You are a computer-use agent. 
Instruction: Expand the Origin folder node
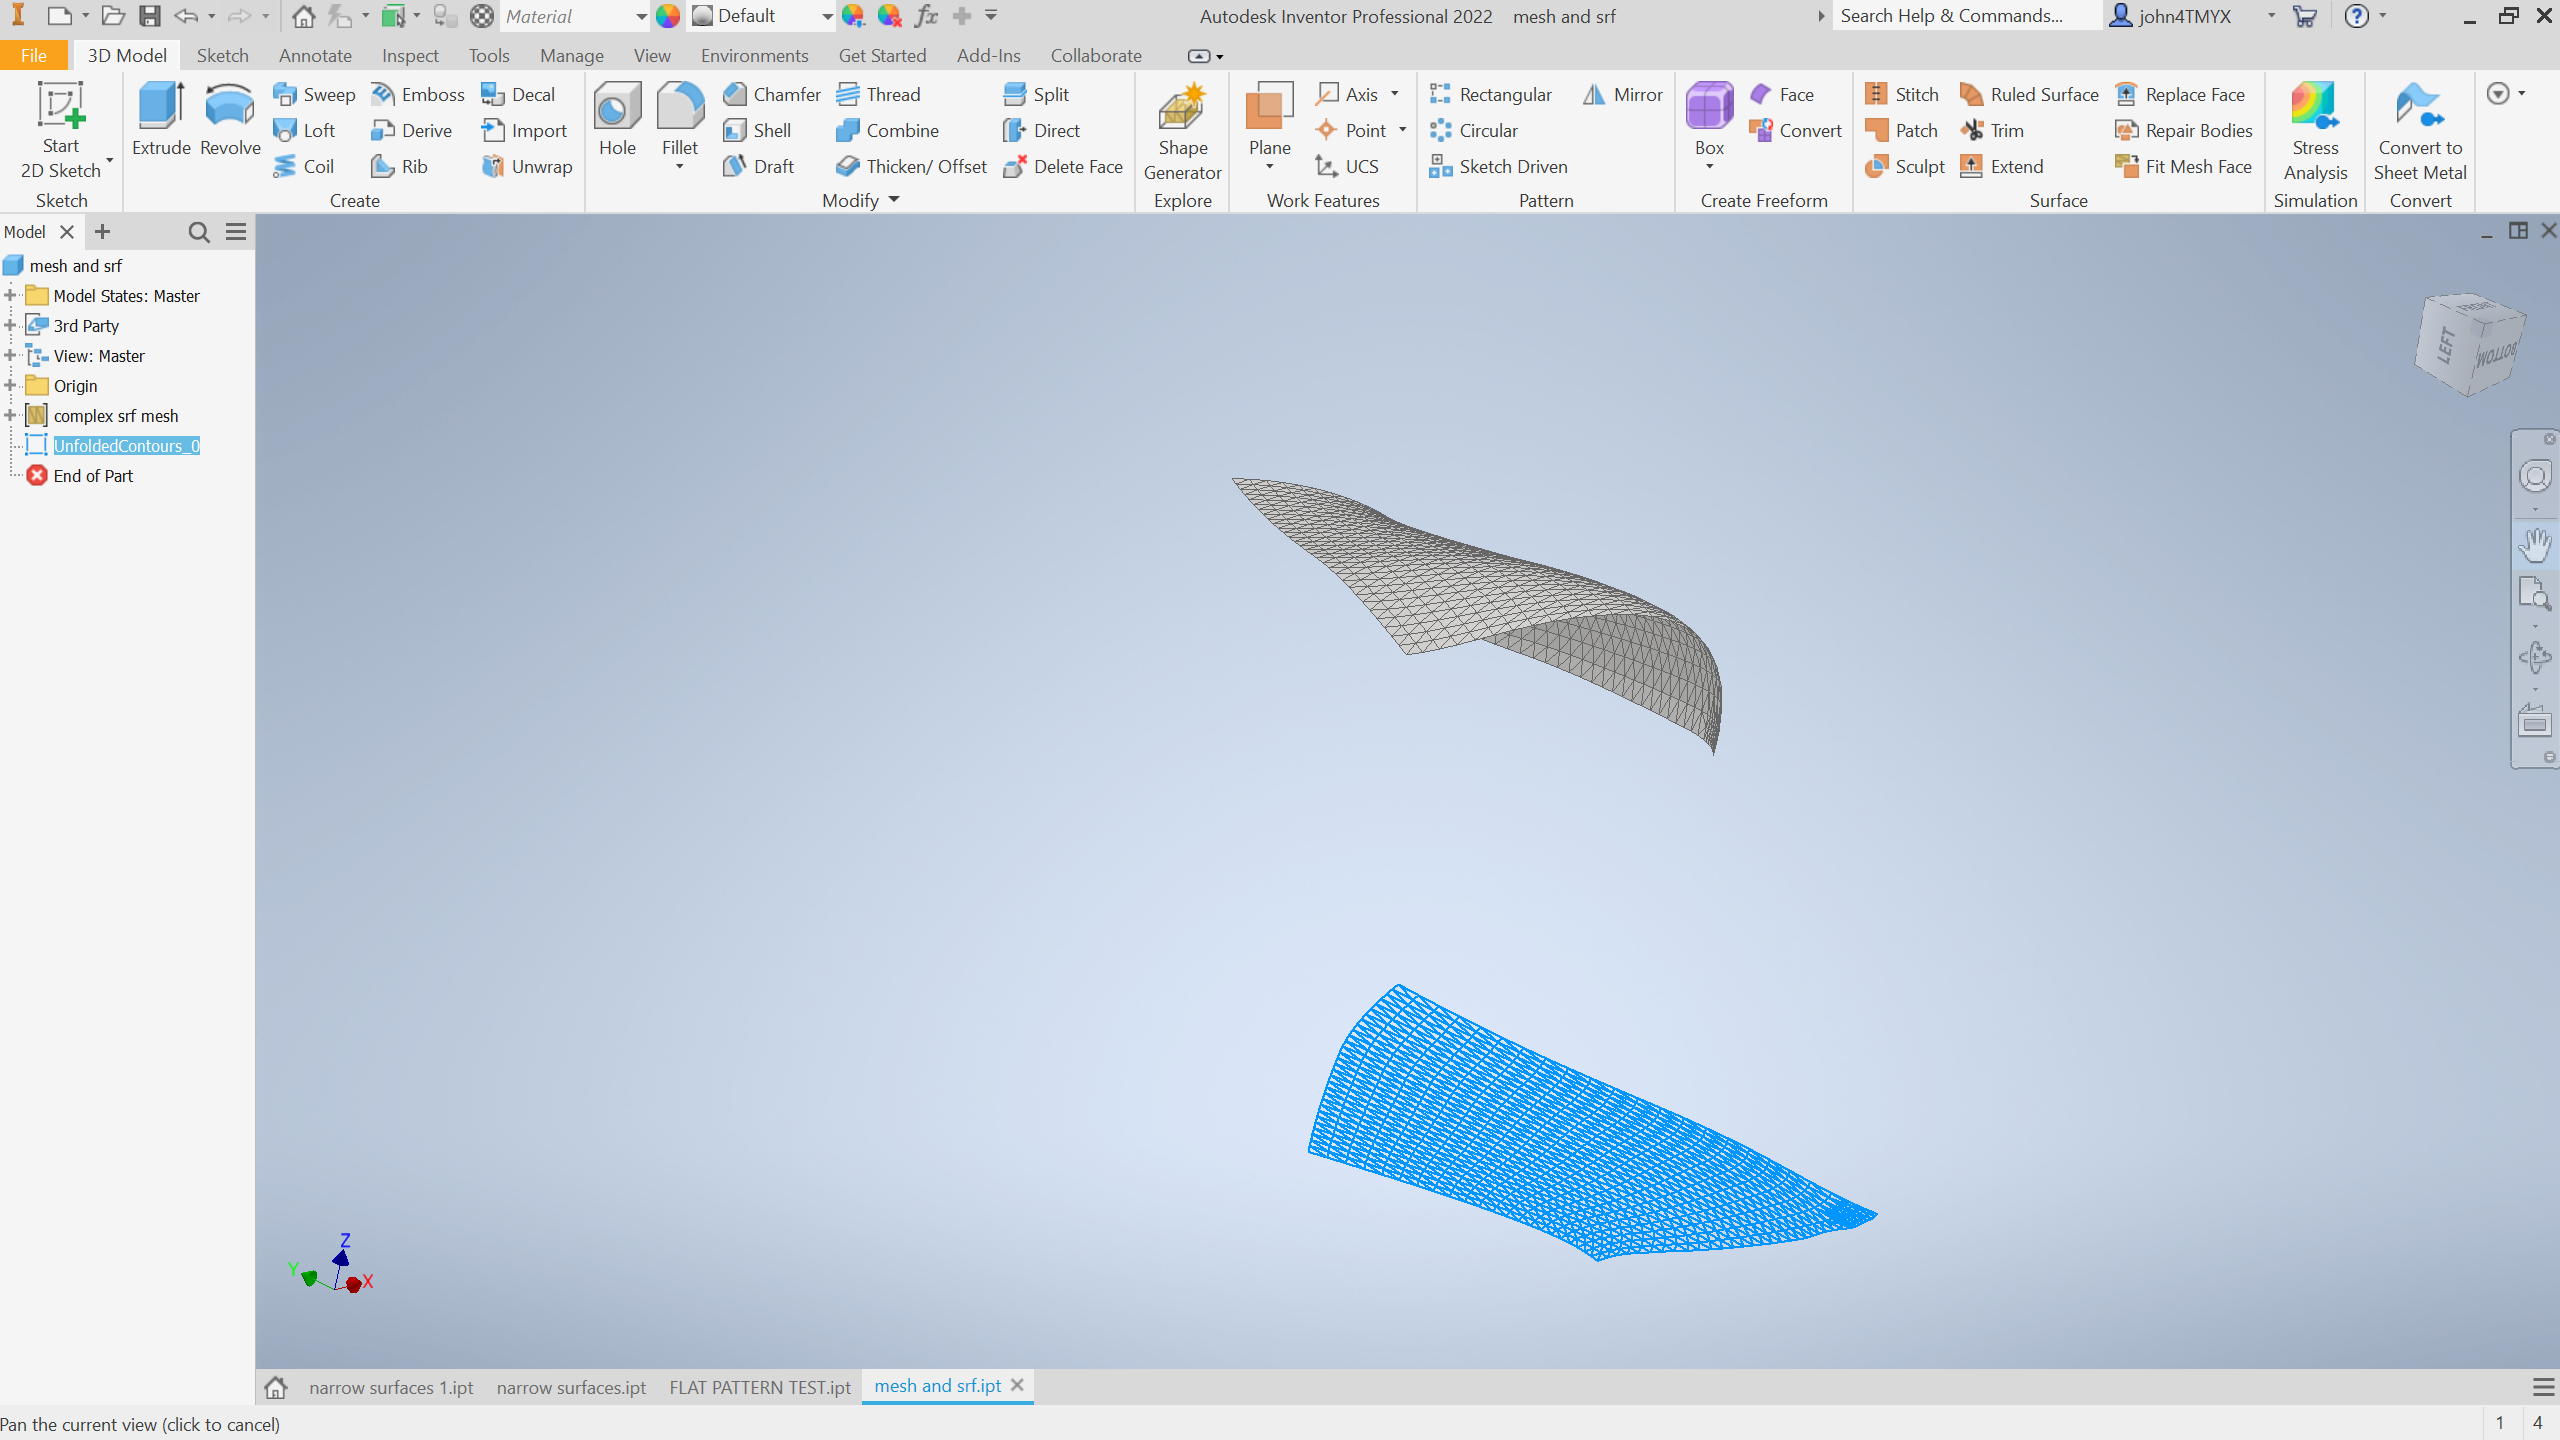tap(10, 386)
